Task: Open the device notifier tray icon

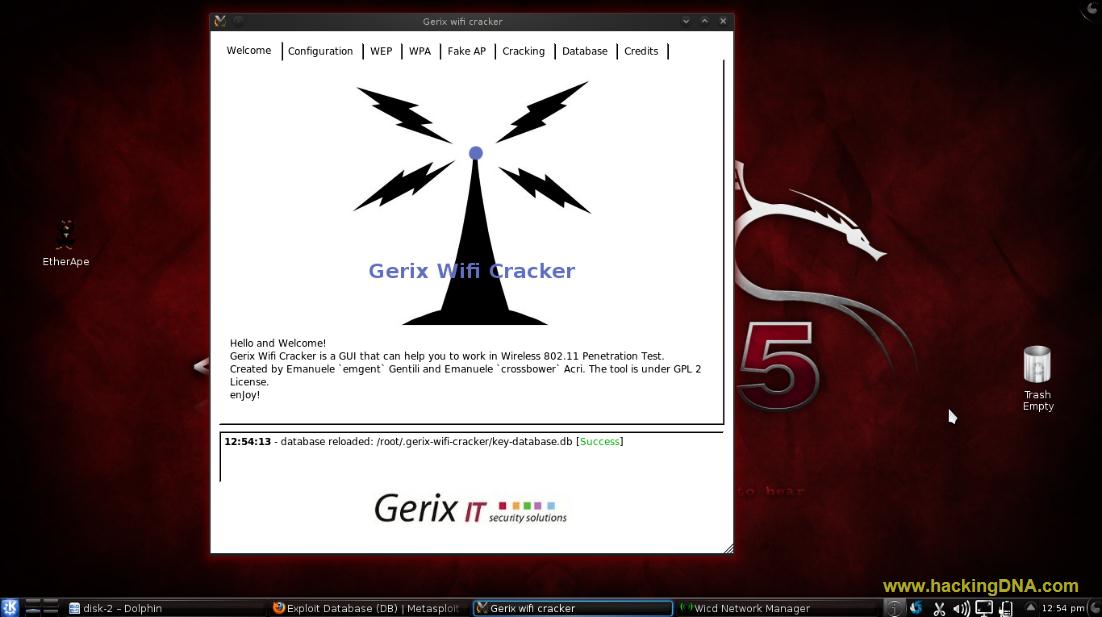Action: point(1006,609)
